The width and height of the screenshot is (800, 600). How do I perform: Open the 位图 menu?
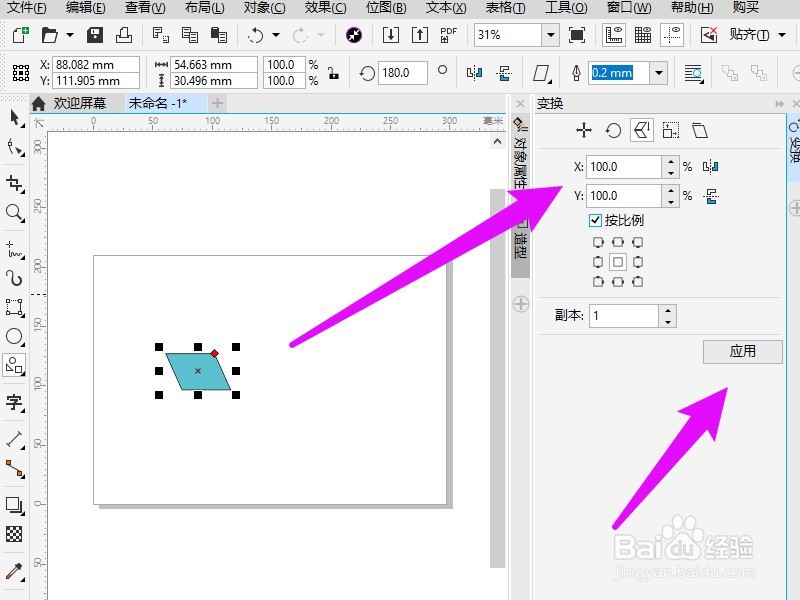[386, 8]
